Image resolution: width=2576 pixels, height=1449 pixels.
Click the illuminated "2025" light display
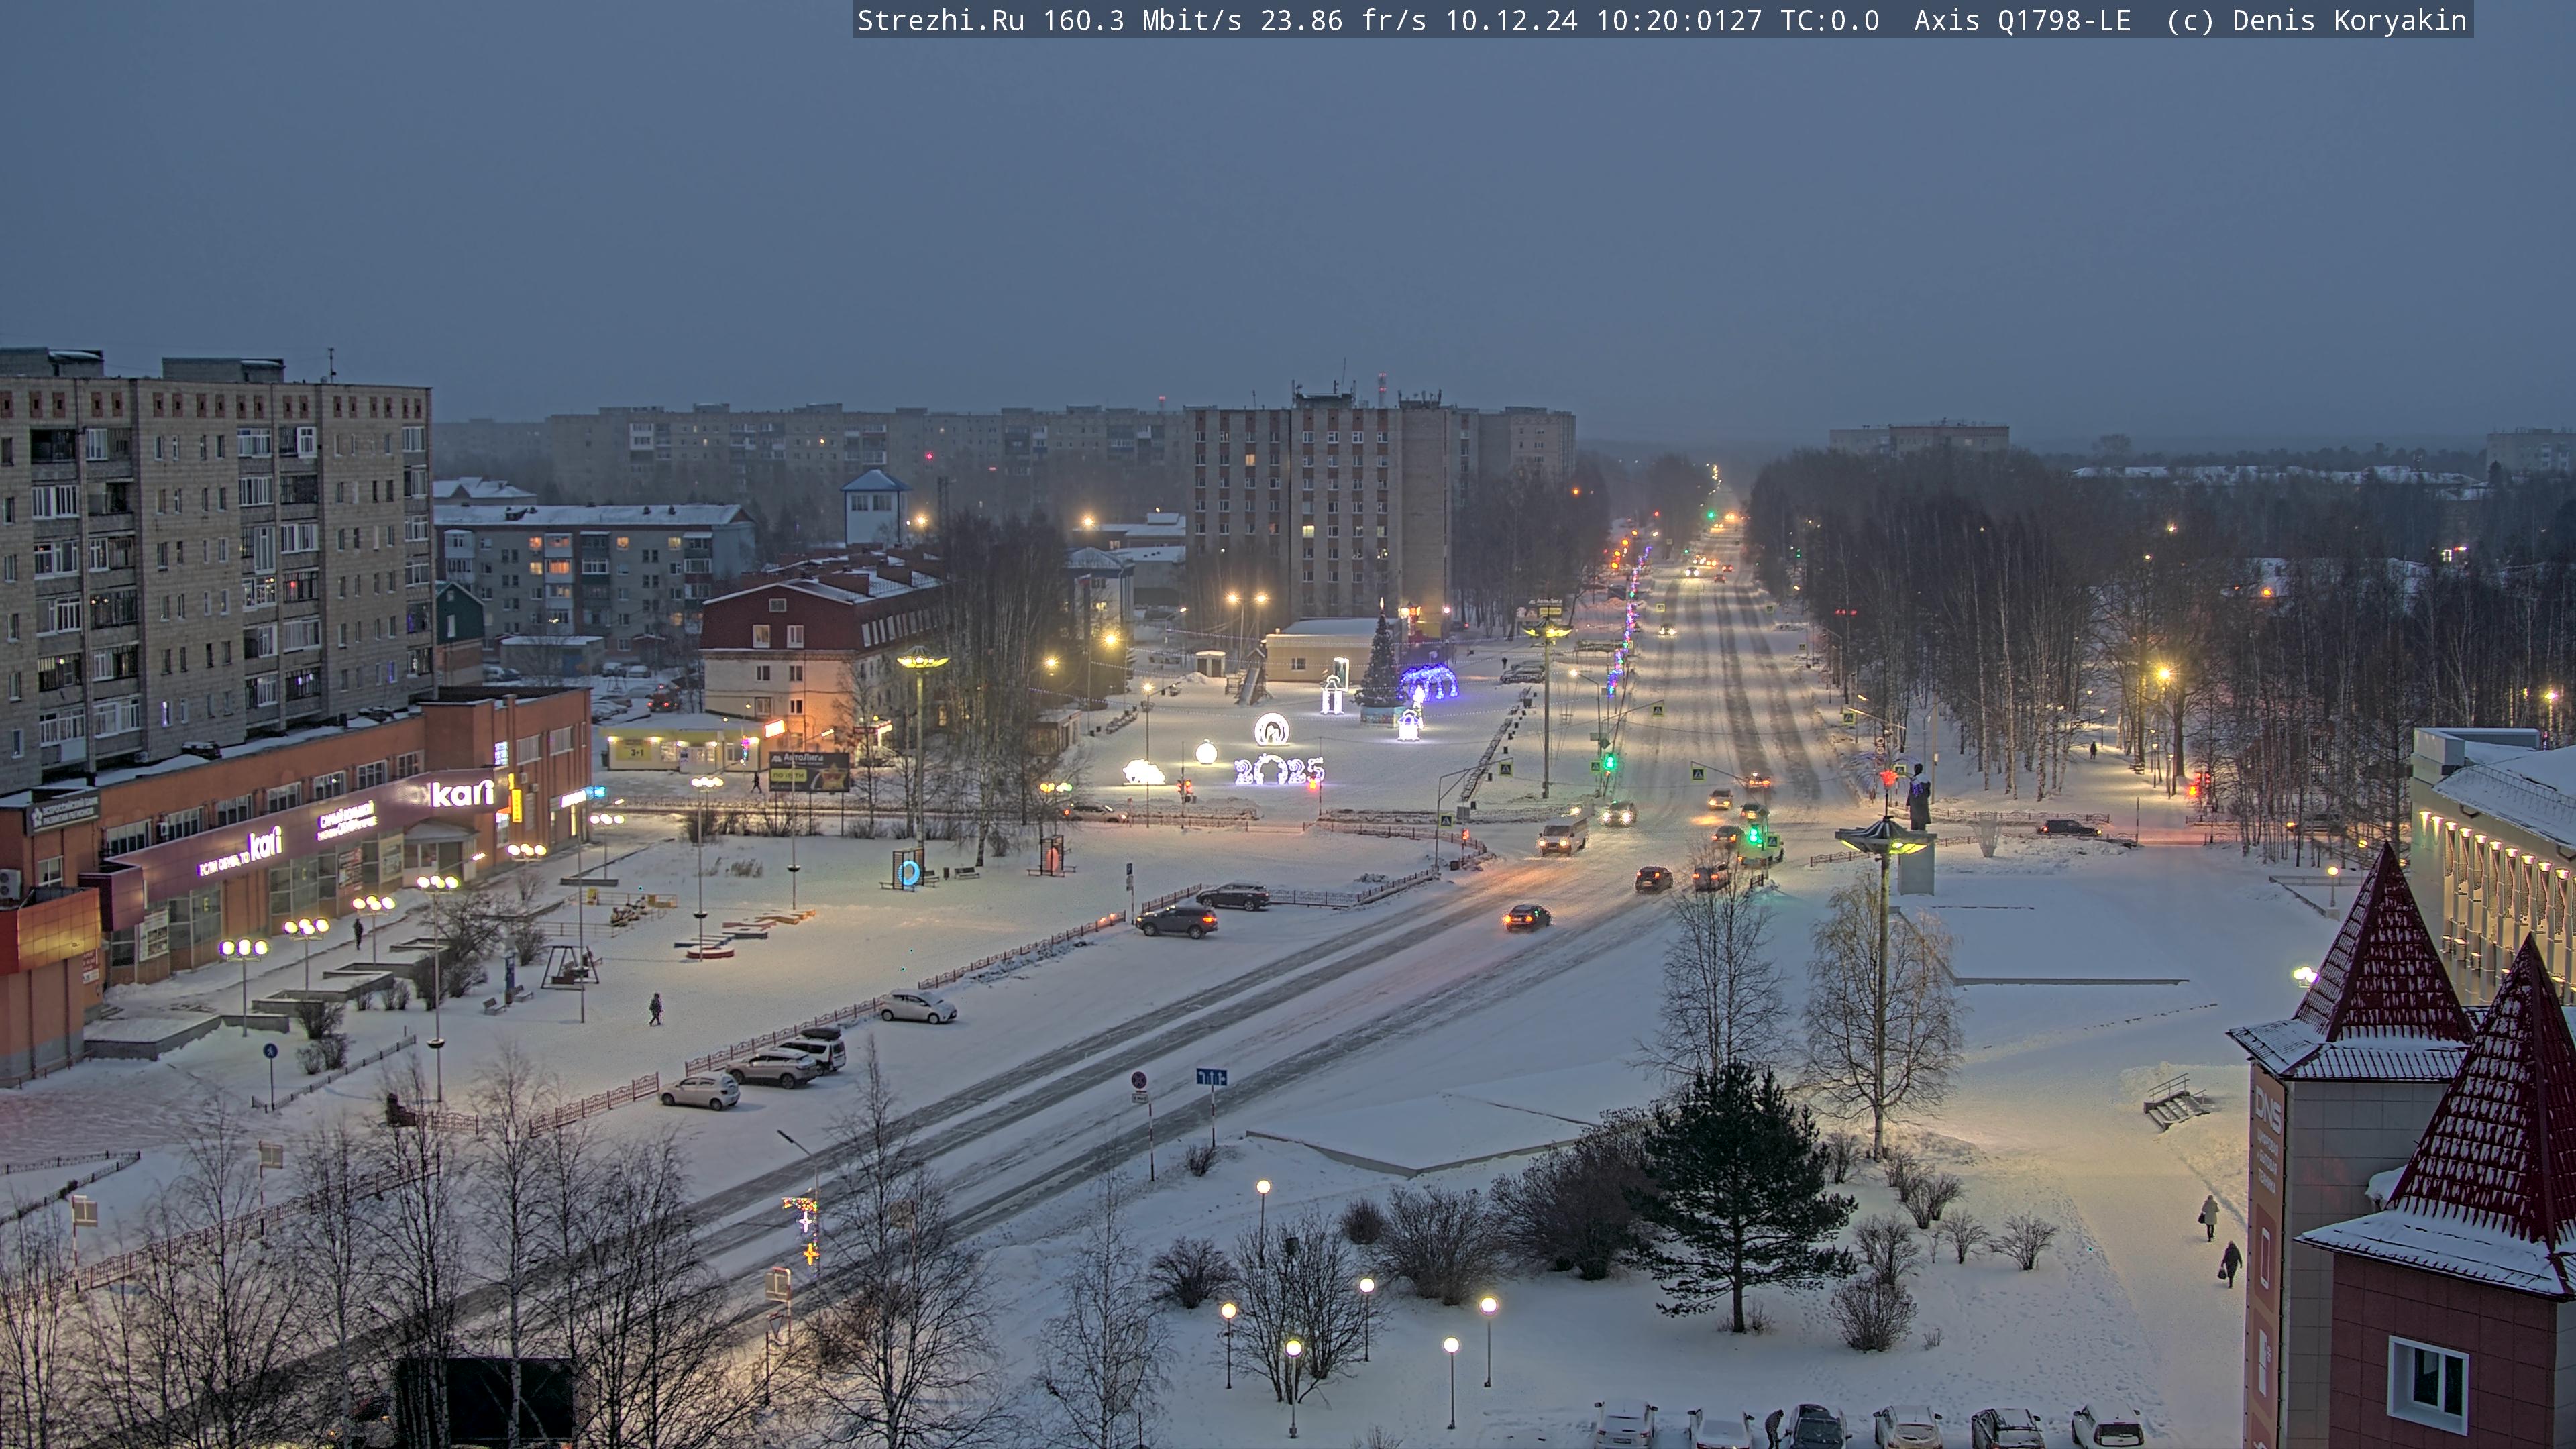(1279, 770)
